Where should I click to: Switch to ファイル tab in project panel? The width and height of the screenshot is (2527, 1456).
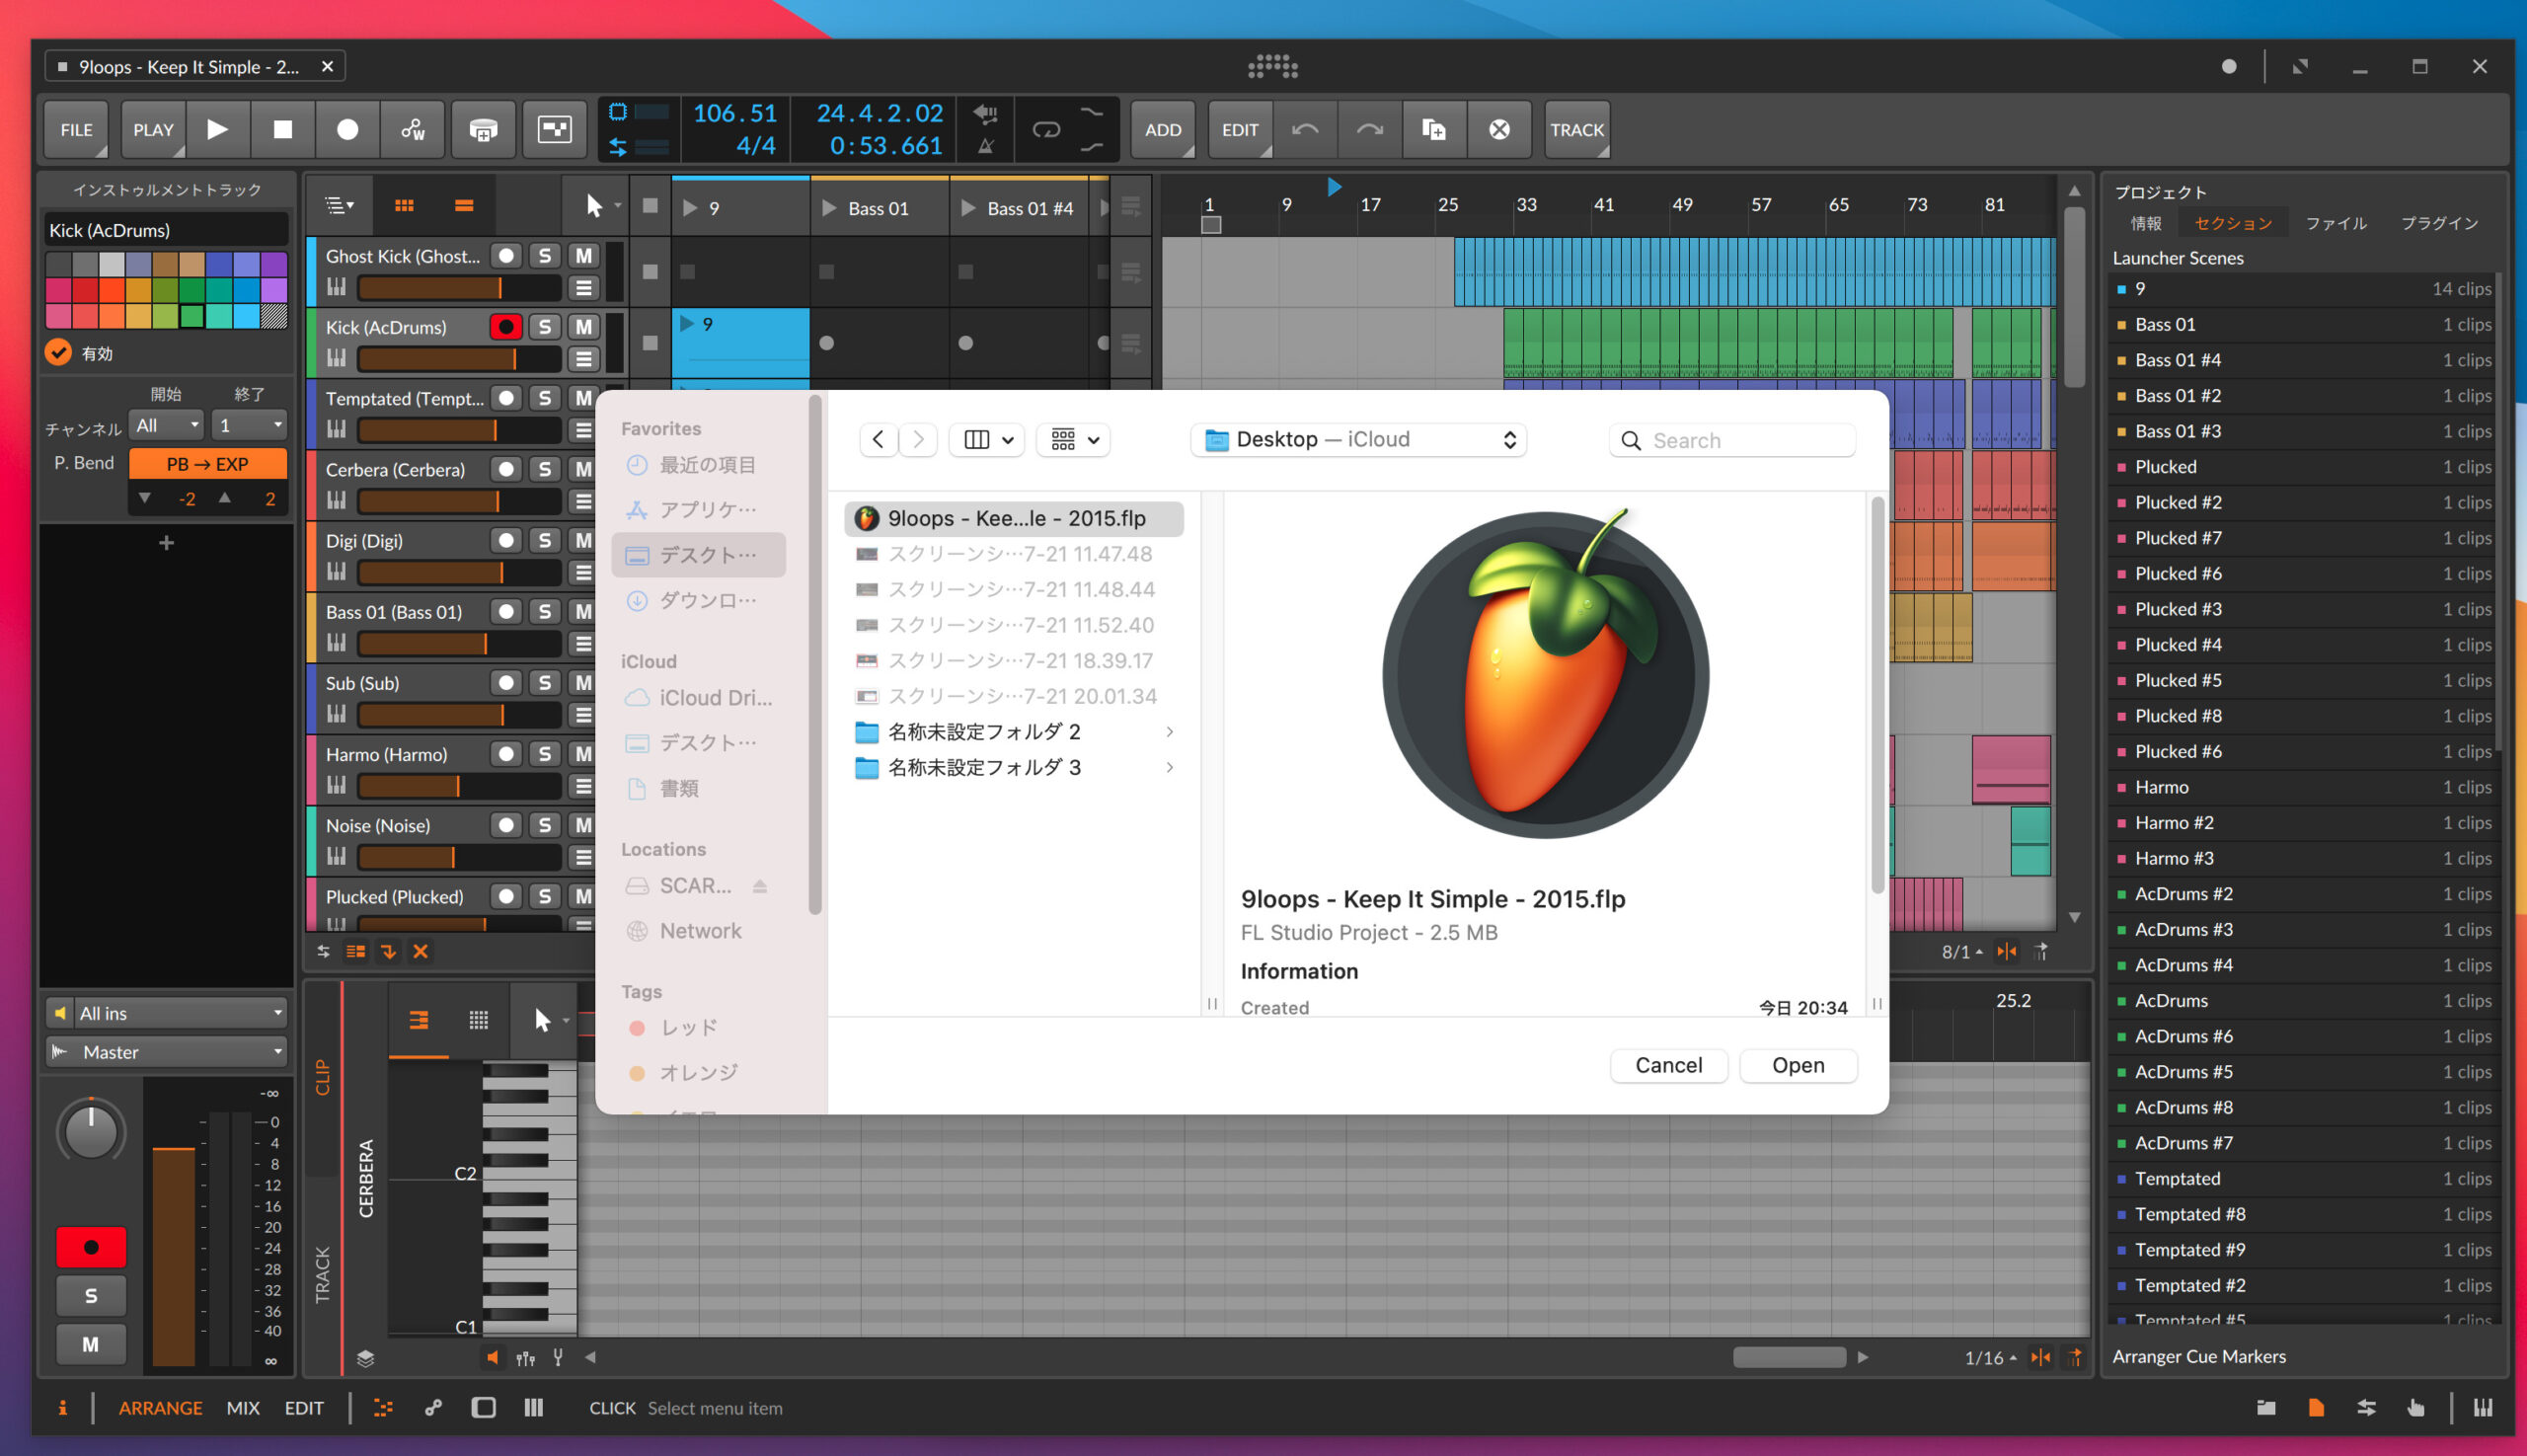[x=2336, y=223]
